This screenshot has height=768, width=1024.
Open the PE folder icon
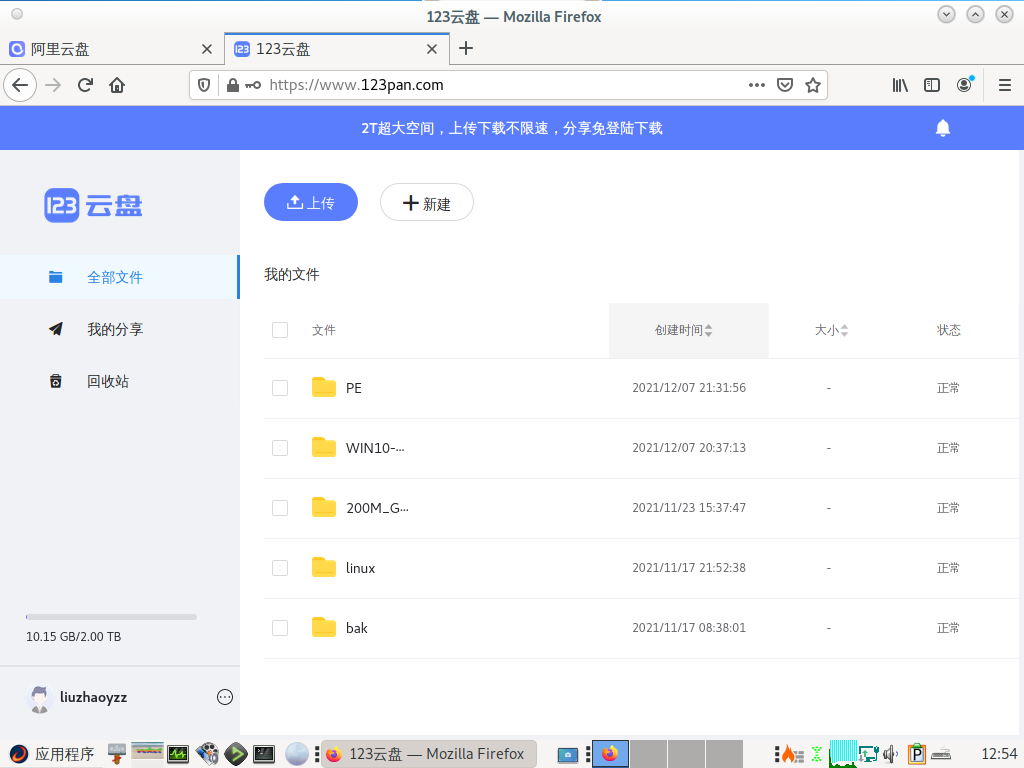pos(324,387)
